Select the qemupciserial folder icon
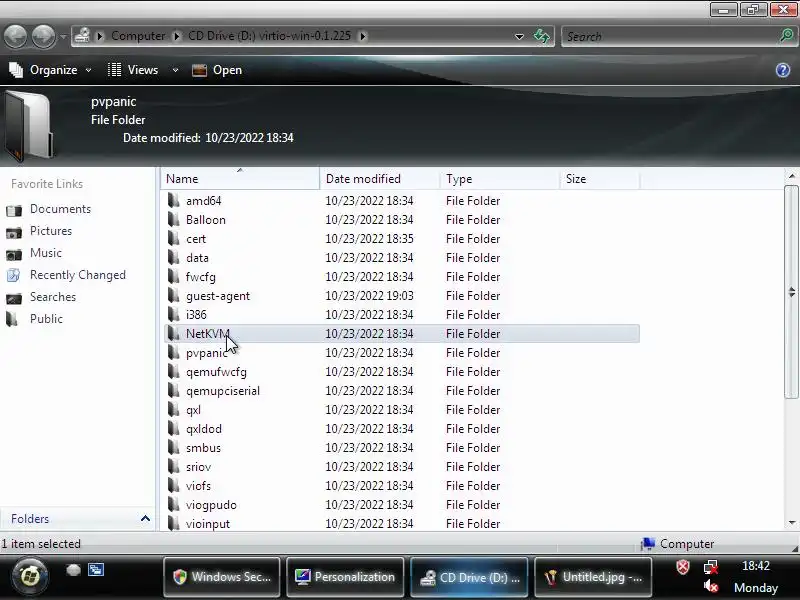 (x=174, y=391)
